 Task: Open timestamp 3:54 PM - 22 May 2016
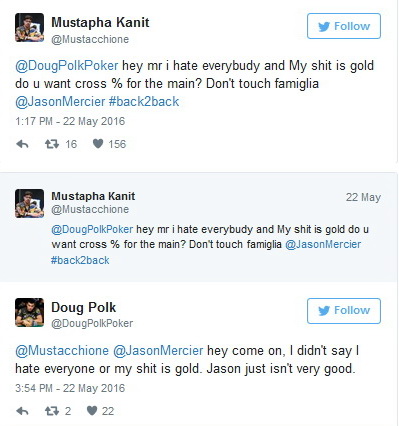70,388
